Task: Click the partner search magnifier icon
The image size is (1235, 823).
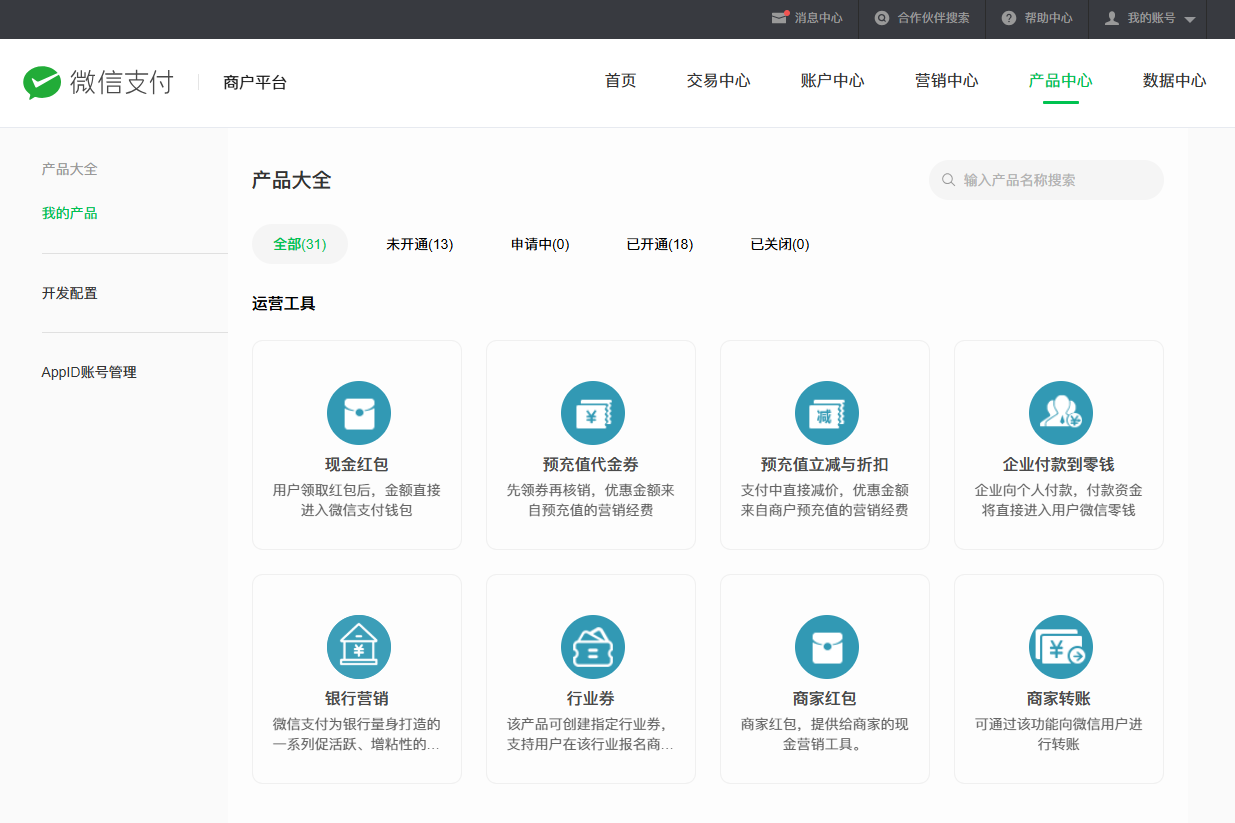Action: coord(881,18)
